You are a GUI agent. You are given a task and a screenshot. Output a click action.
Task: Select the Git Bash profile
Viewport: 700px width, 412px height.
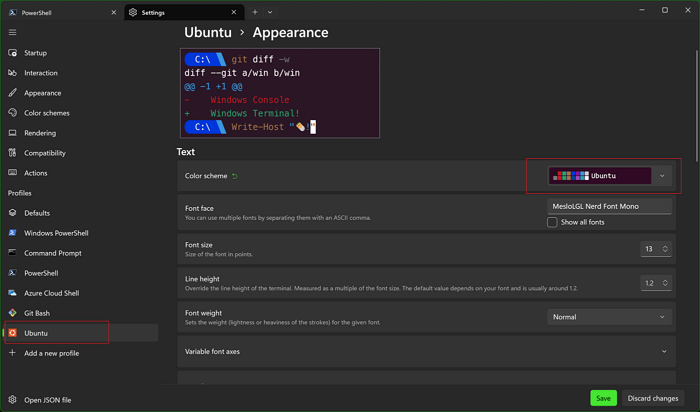click(x=82, y=313)
